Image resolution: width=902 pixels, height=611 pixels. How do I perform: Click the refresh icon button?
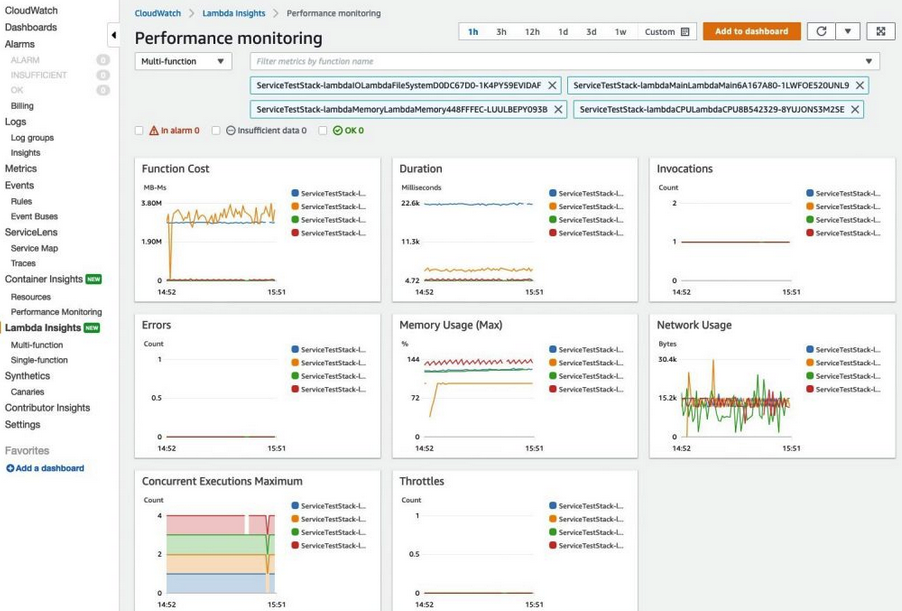click(821, 31)
